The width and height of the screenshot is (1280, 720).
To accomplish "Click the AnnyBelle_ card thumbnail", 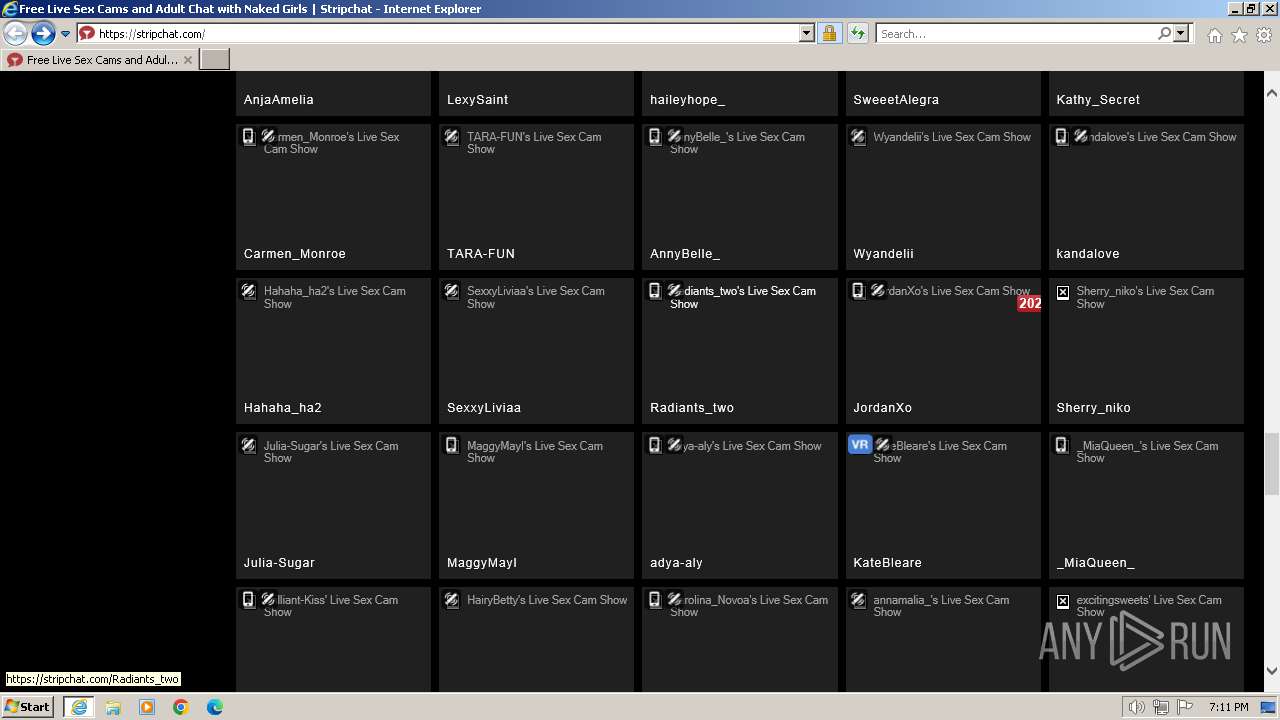I will (740, 197).
